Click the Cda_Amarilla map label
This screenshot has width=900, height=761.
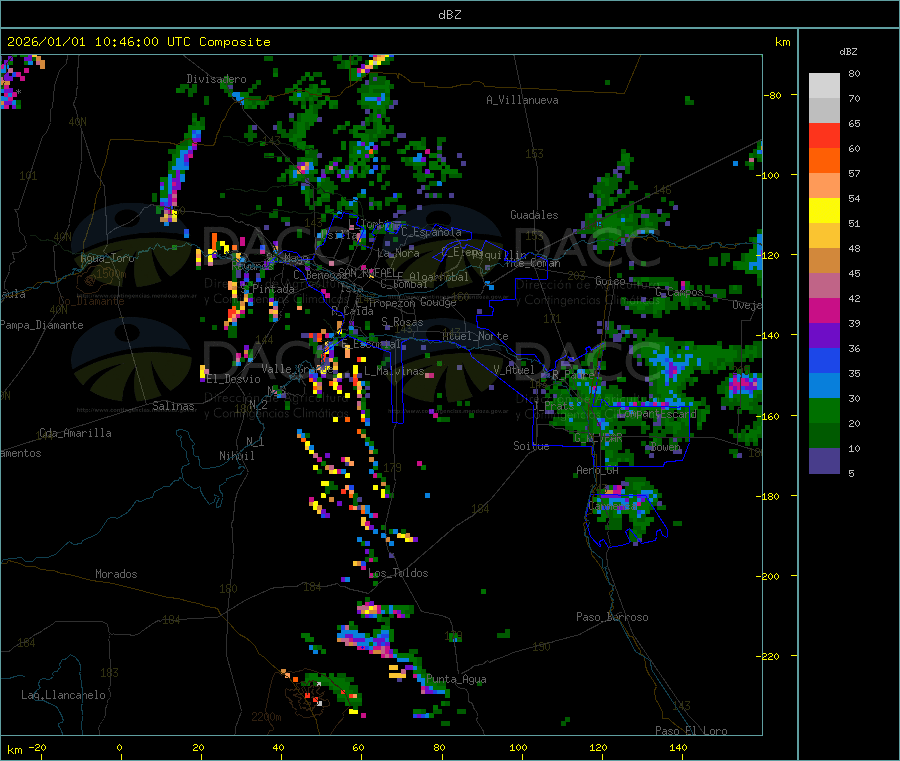coord(75,433)
